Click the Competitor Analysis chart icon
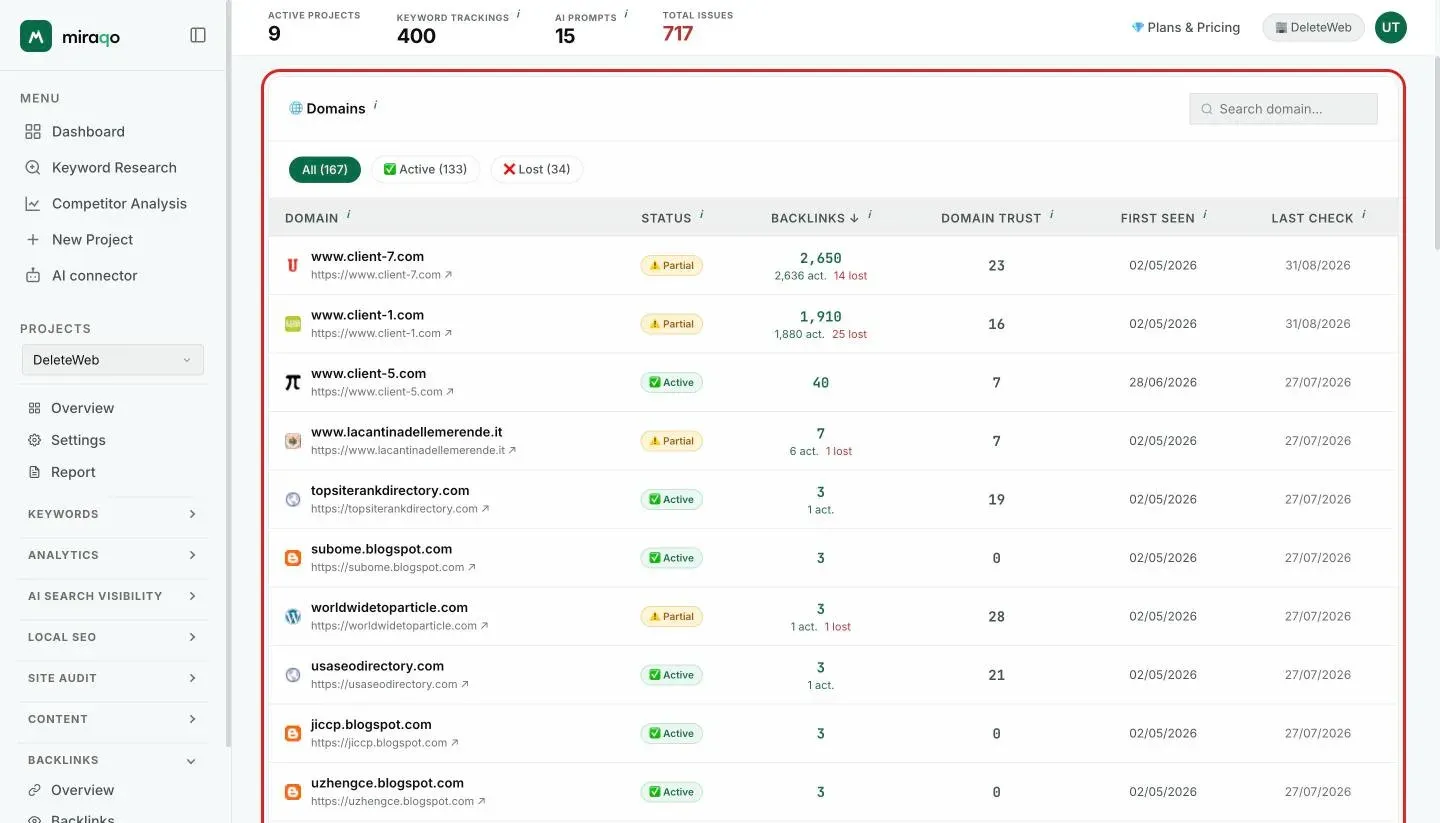 pyautogui.click(x=33, y=203)
